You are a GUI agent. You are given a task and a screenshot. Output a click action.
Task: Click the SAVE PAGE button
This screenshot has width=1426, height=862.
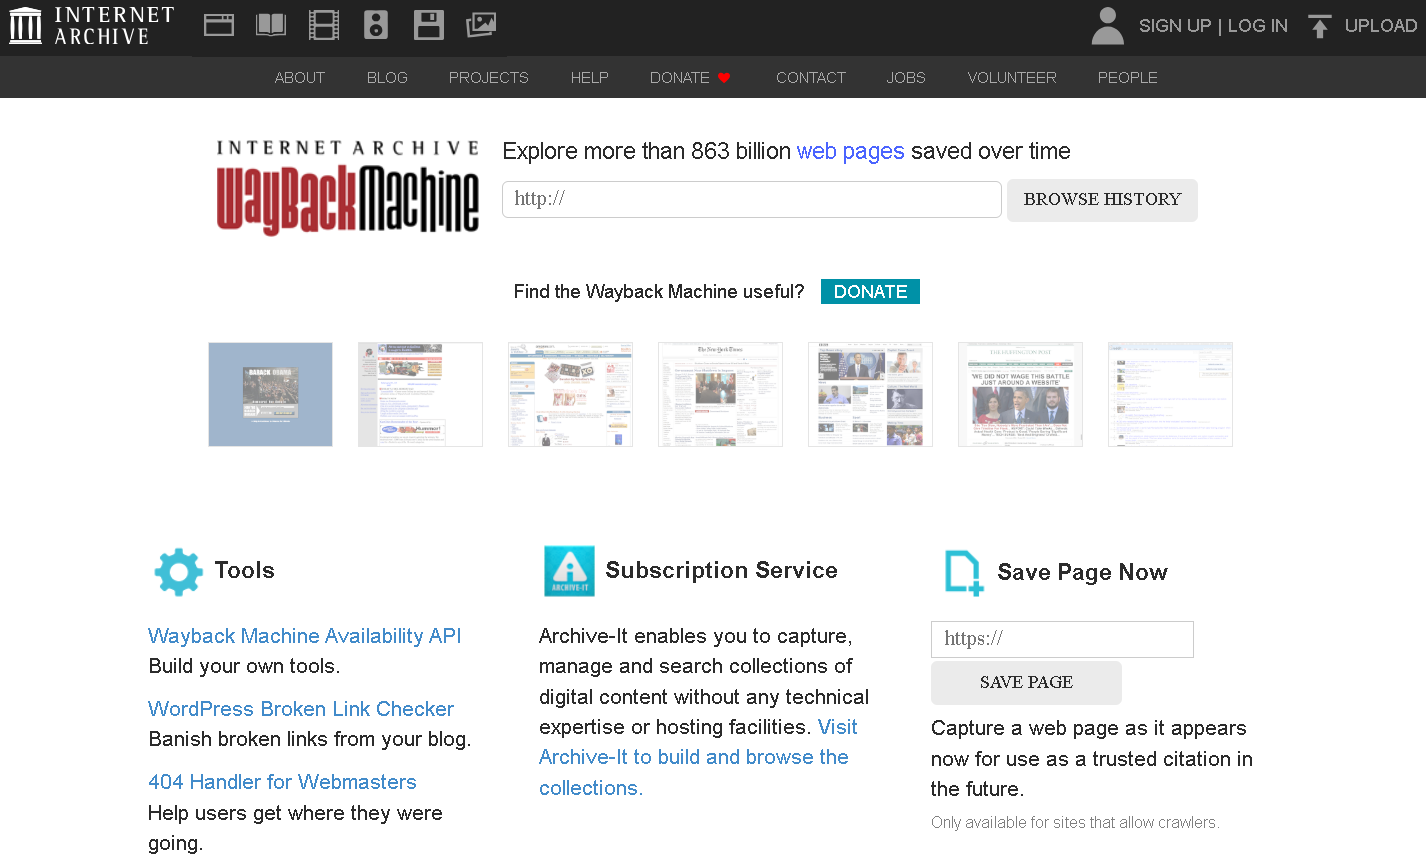pos(1026,683)
